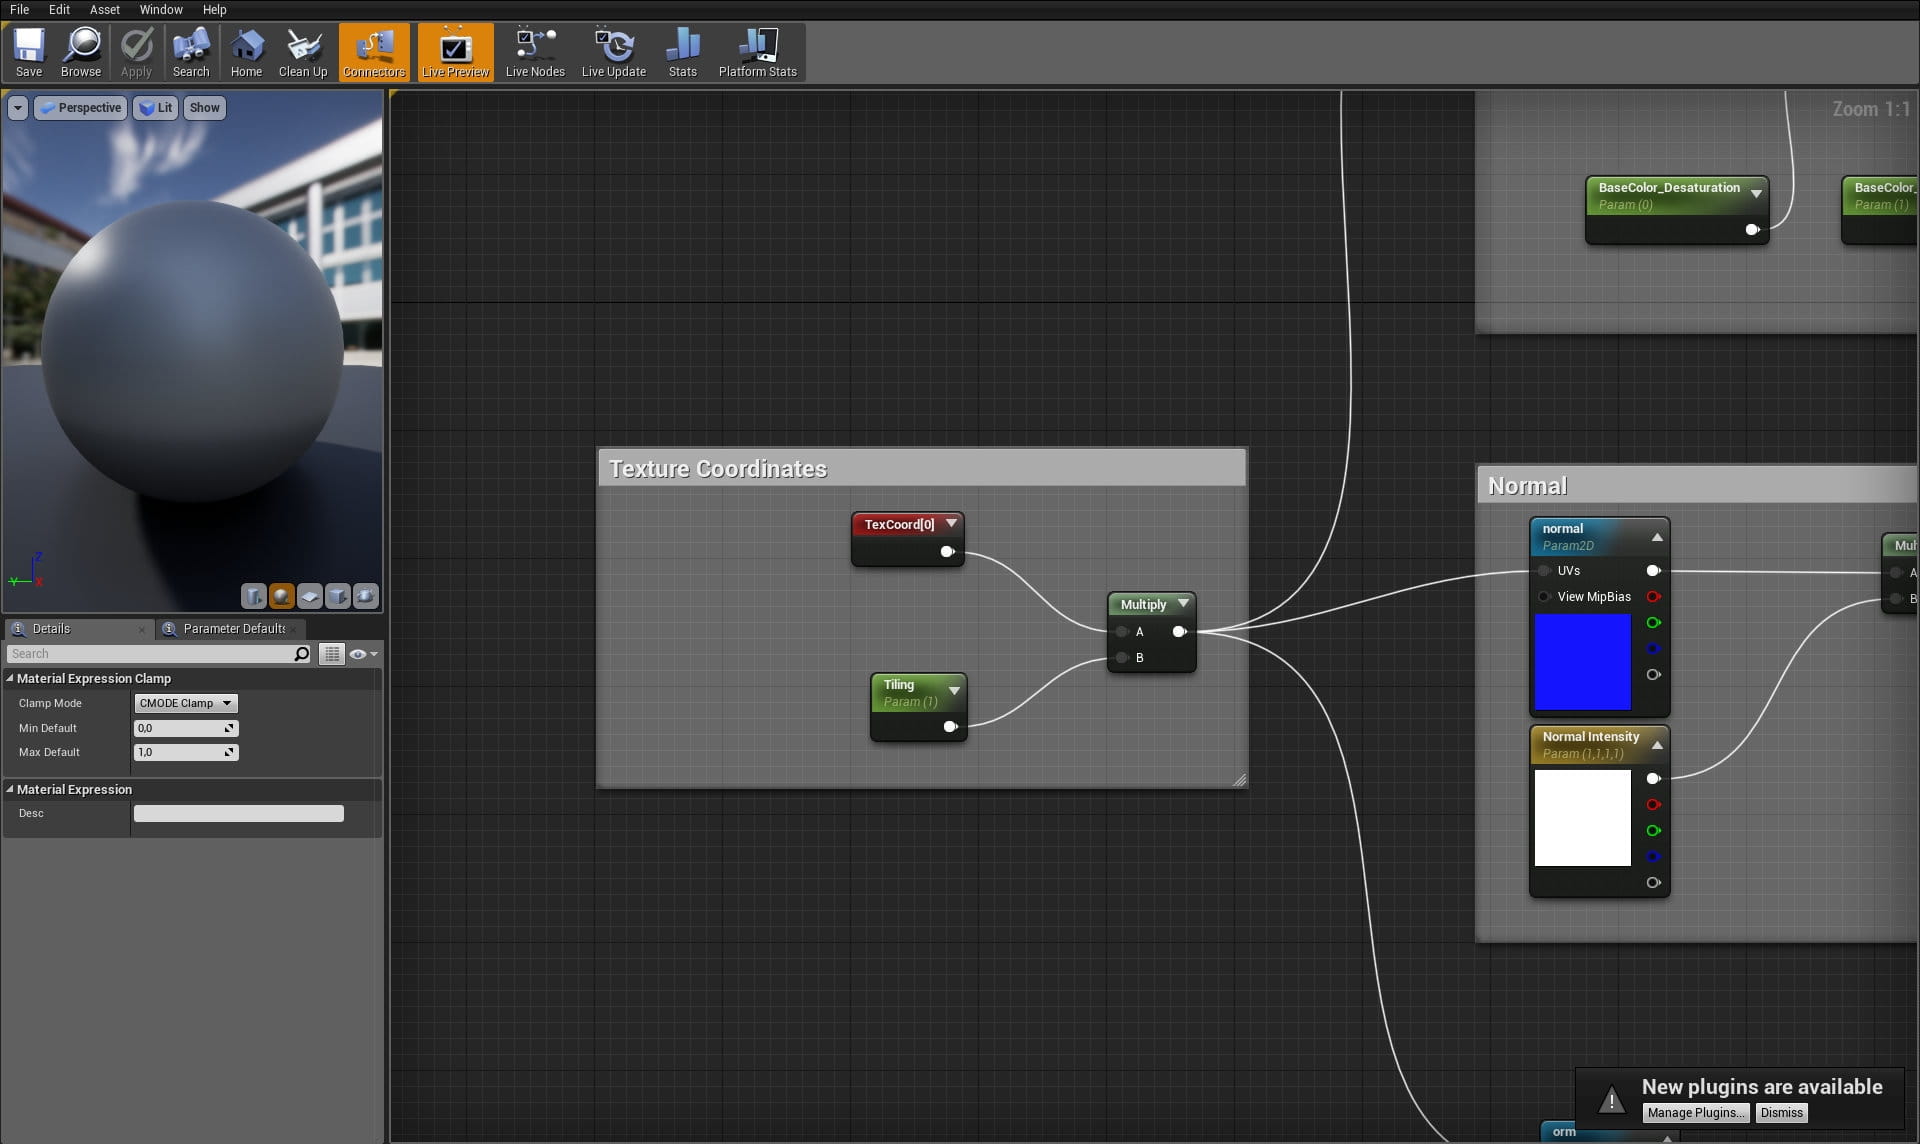This screenshot has width=1920, height=1144.
Task: Set preview mesh to plane
Action: tap(310, 596)
